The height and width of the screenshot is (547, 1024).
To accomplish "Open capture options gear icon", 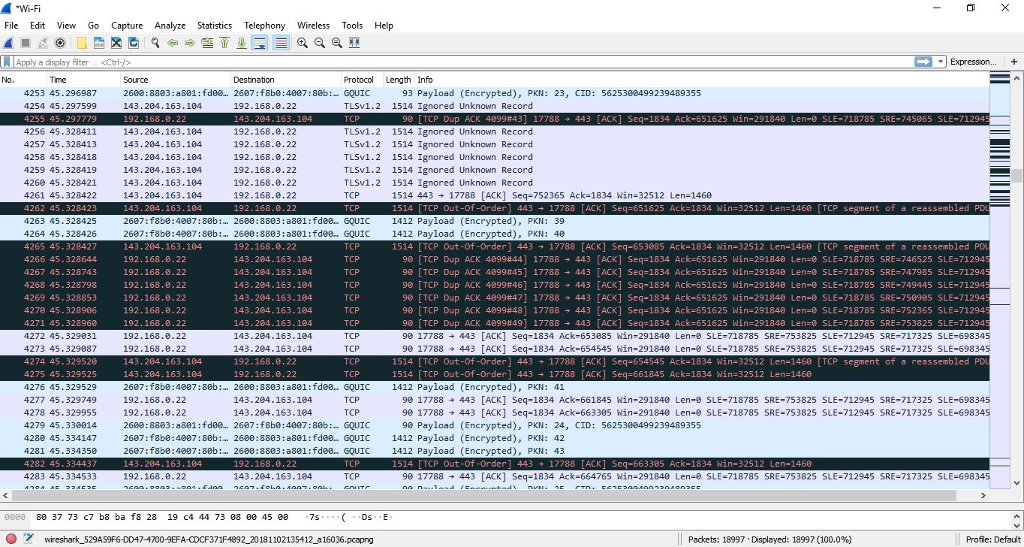I will point(60,43).
